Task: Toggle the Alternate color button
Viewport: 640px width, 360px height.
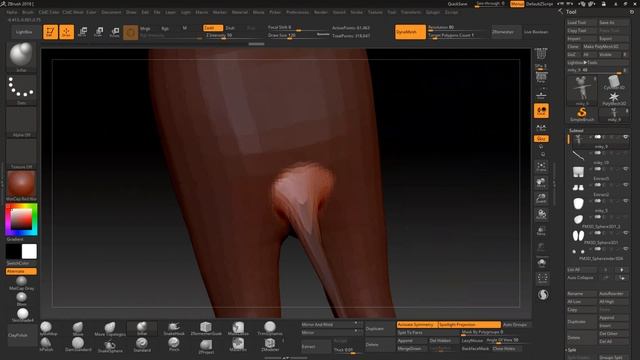Action: (x=21, y=271)
